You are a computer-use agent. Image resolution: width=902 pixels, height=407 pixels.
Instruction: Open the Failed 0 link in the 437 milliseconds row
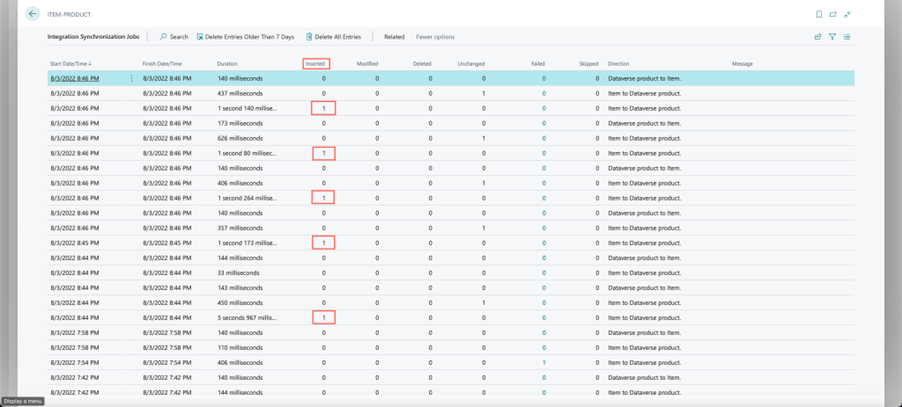[544, 93]
